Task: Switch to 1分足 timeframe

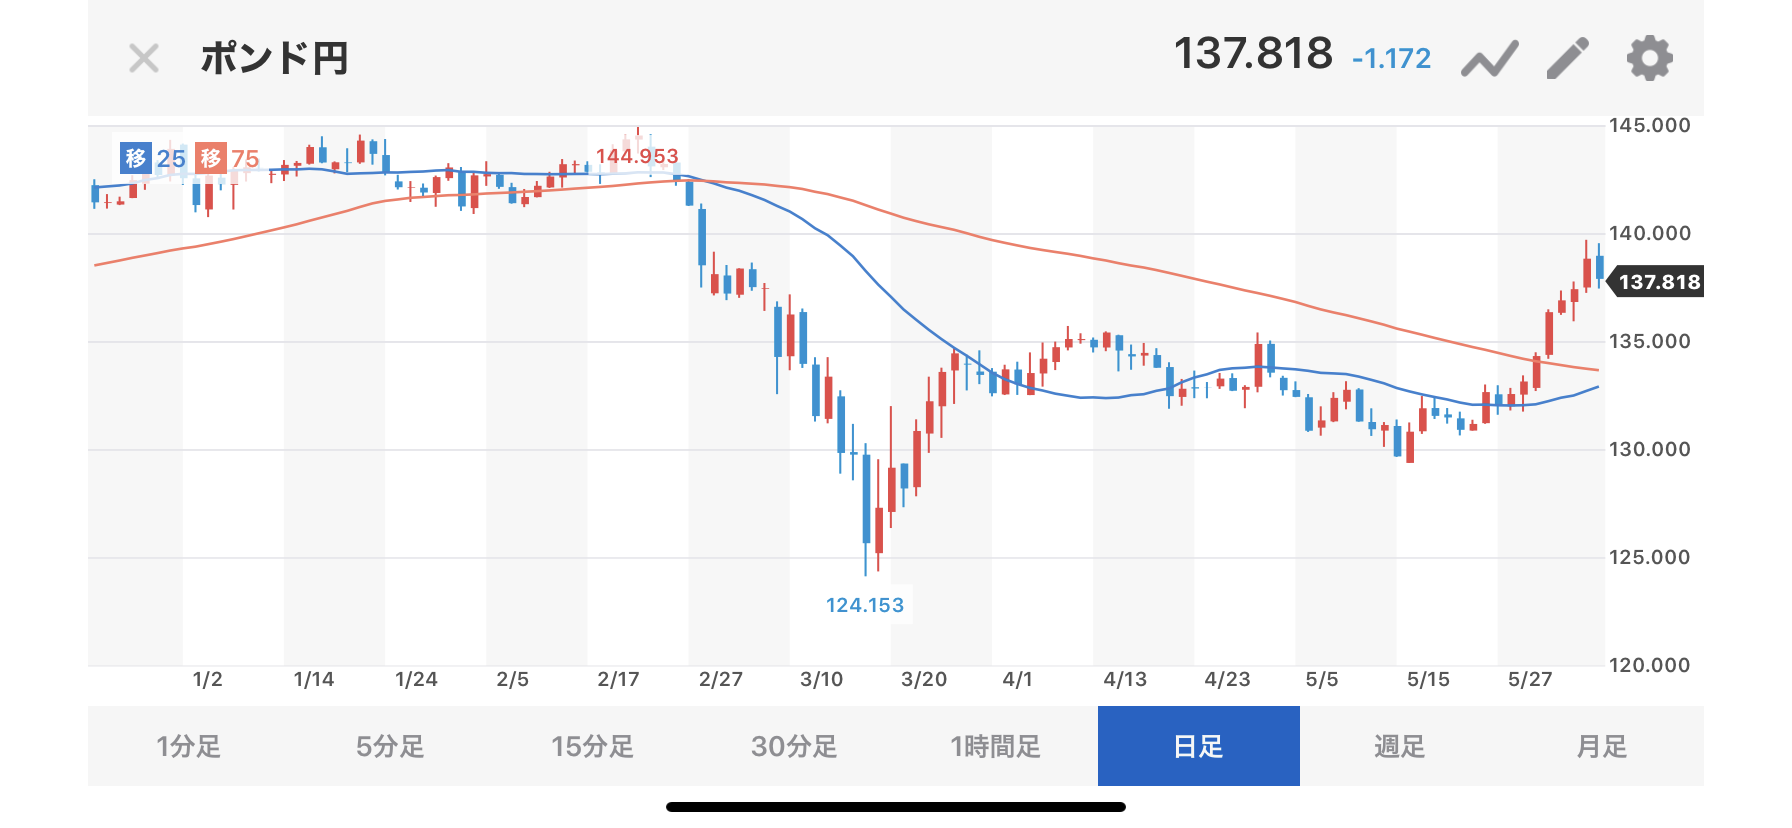Action: click(188, 746)
